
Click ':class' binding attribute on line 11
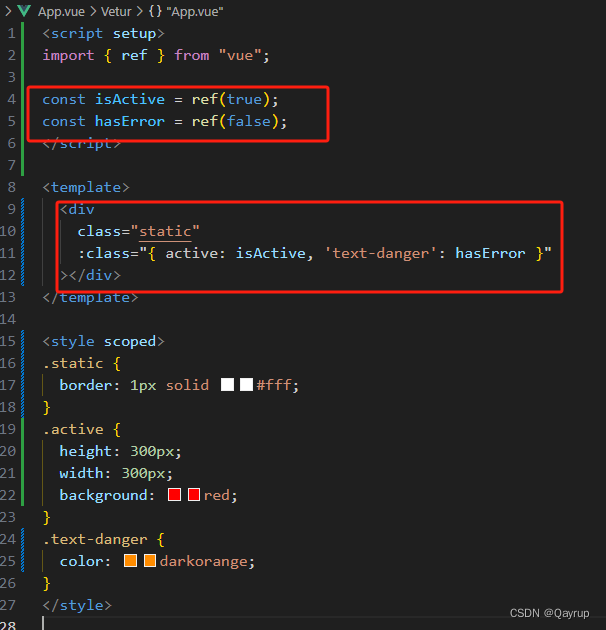coord(103,254)
